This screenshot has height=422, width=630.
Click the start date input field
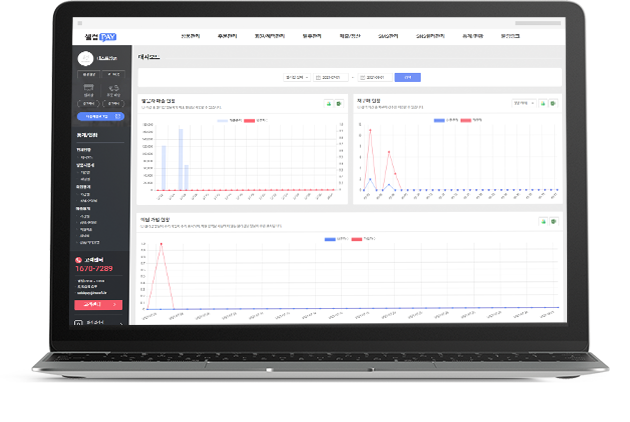[x=331, y=78]
